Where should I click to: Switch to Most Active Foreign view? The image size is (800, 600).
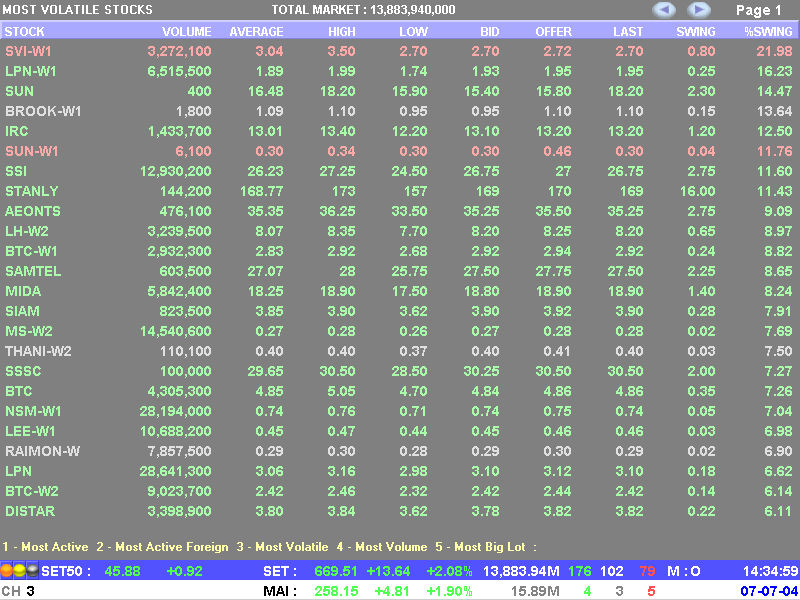tap(162, 547)
